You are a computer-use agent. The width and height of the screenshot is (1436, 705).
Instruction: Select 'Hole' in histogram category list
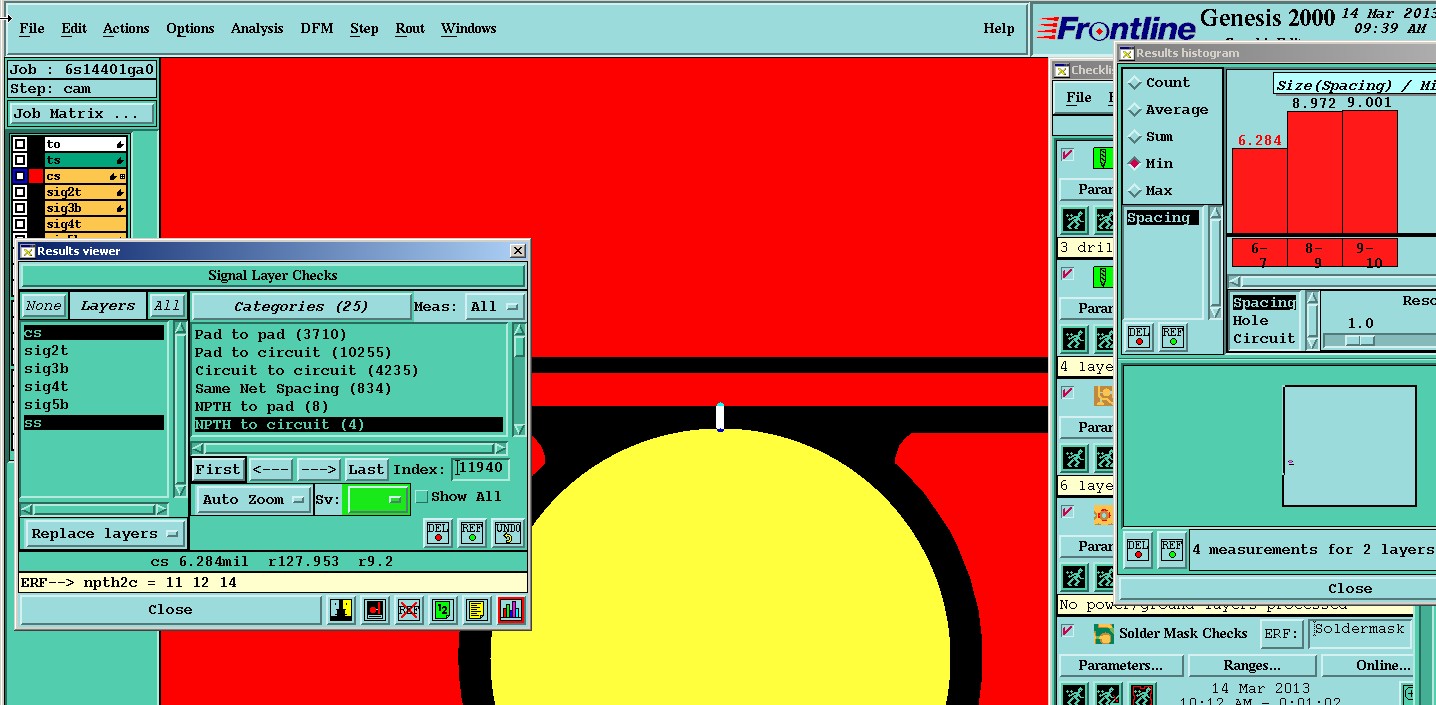point(1250,321)
